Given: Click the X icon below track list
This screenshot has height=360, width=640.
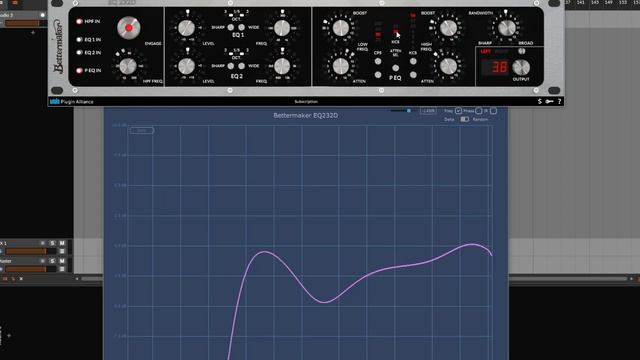Looking at the screenshot, I should (x=21, y=279).
